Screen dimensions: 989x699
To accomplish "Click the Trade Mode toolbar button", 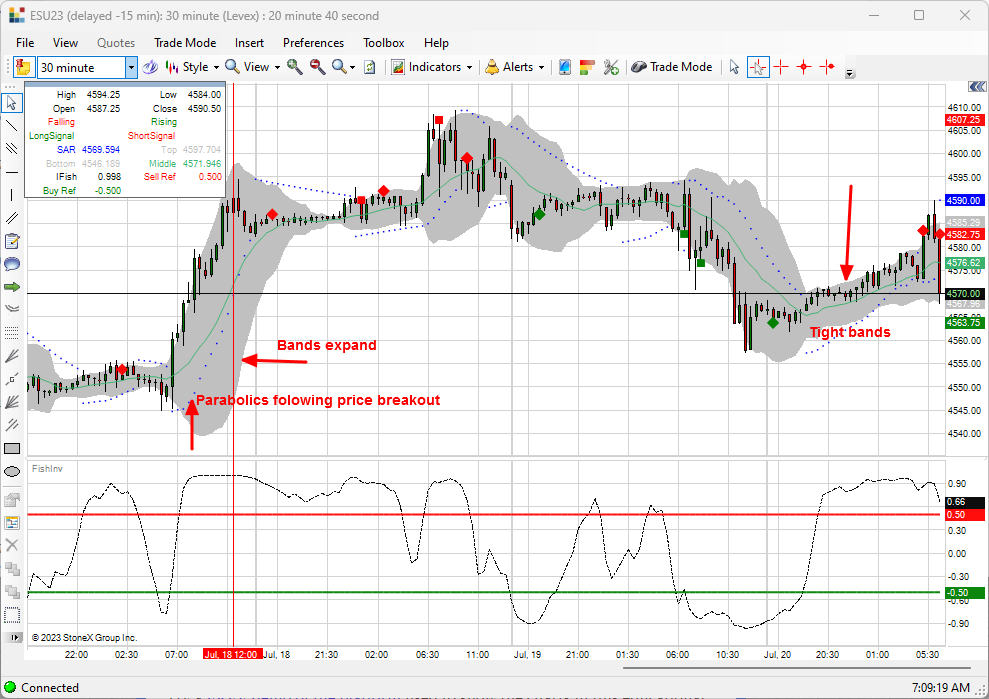I will pyautogui.click(x=671, y=67).
